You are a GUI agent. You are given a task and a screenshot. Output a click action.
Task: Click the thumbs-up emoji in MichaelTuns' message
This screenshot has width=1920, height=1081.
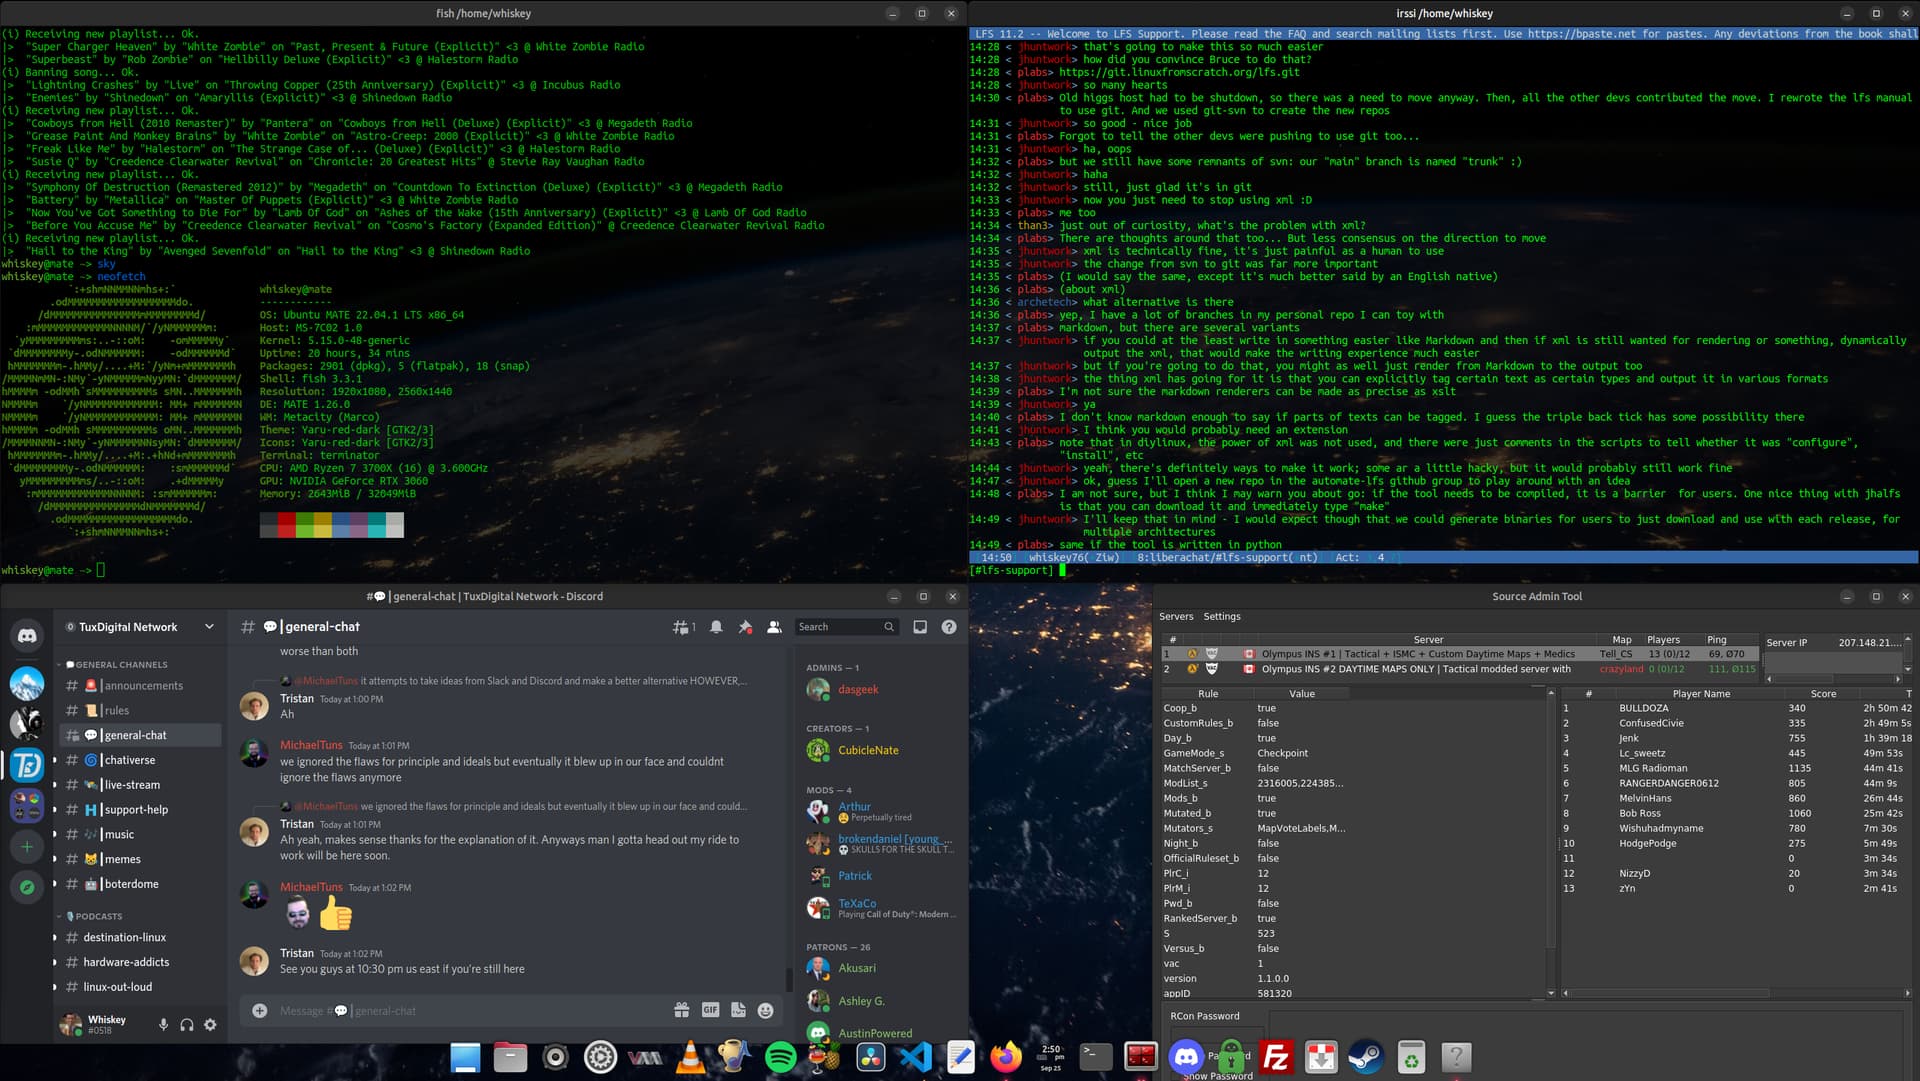coord(336,913)
